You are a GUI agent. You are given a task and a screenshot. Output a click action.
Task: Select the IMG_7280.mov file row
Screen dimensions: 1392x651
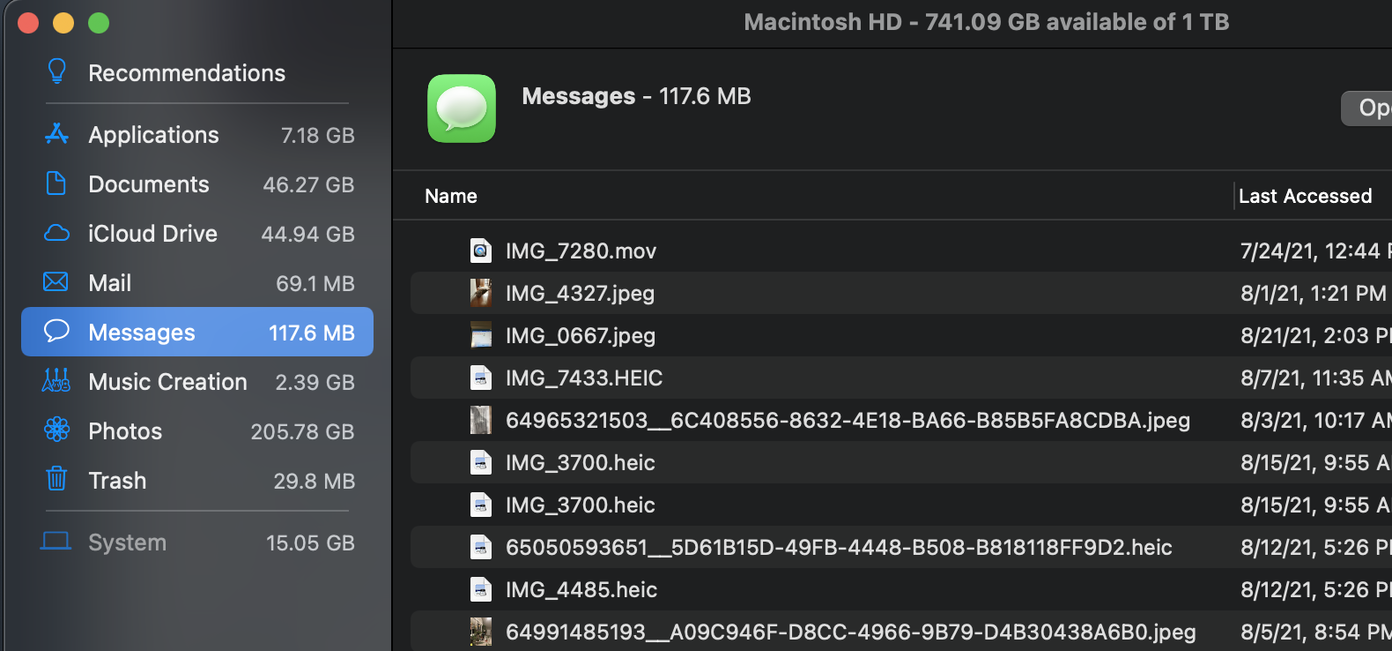pos(901,251)
